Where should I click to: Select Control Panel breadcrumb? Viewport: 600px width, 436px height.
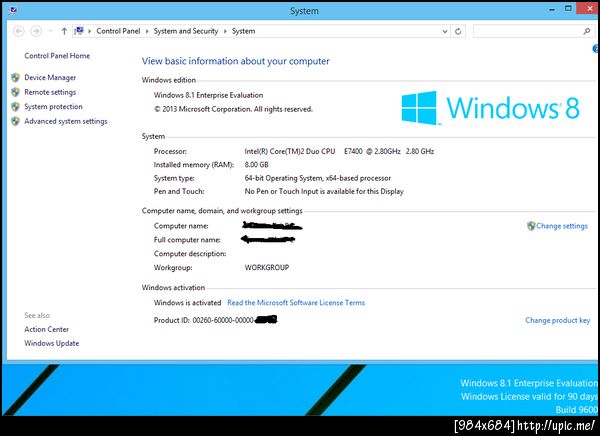coord(118,31)
